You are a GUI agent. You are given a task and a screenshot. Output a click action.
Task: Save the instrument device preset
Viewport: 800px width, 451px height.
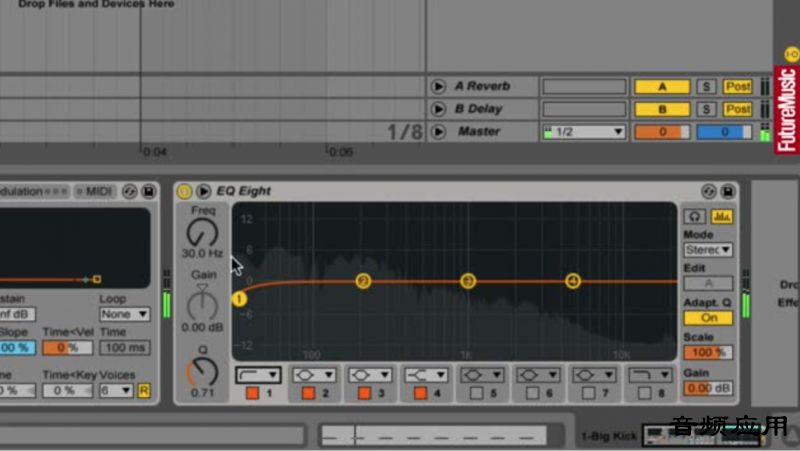coord(148,192)
